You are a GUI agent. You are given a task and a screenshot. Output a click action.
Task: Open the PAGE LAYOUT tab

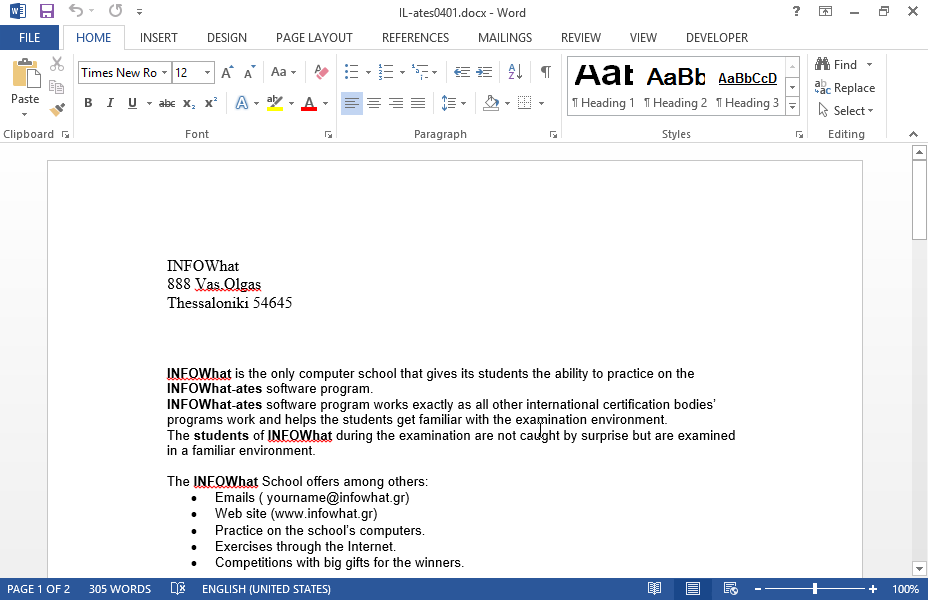coord(314,38)
